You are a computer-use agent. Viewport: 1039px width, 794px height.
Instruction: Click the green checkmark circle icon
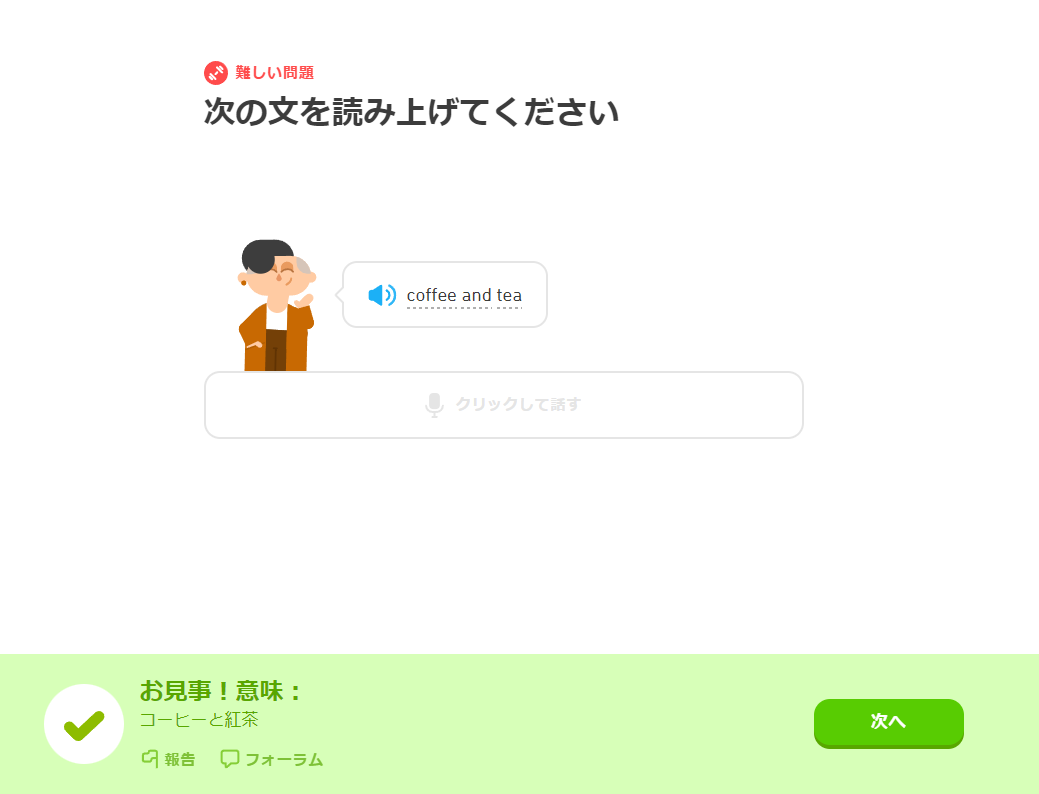[x=84, y=724]
